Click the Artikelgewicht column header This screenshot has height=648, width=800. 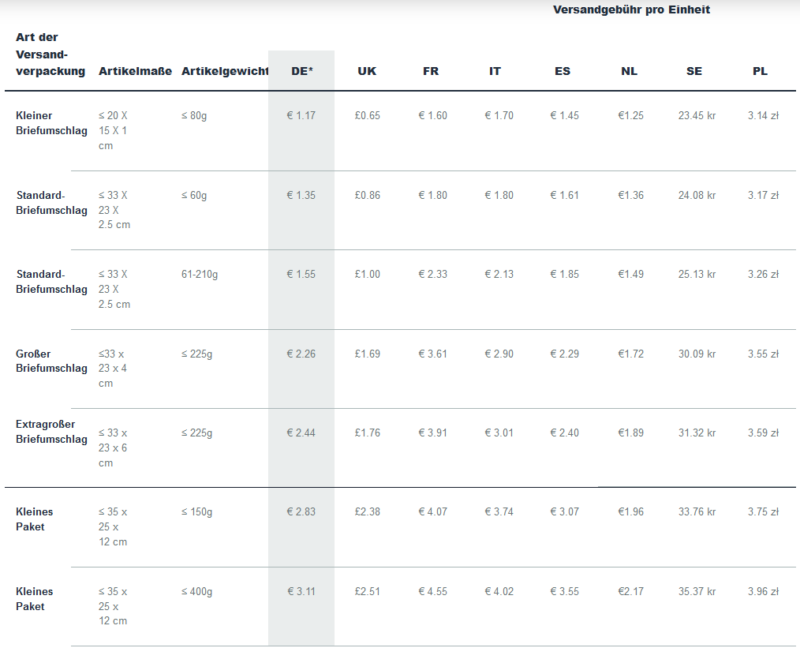coord(225,71)
